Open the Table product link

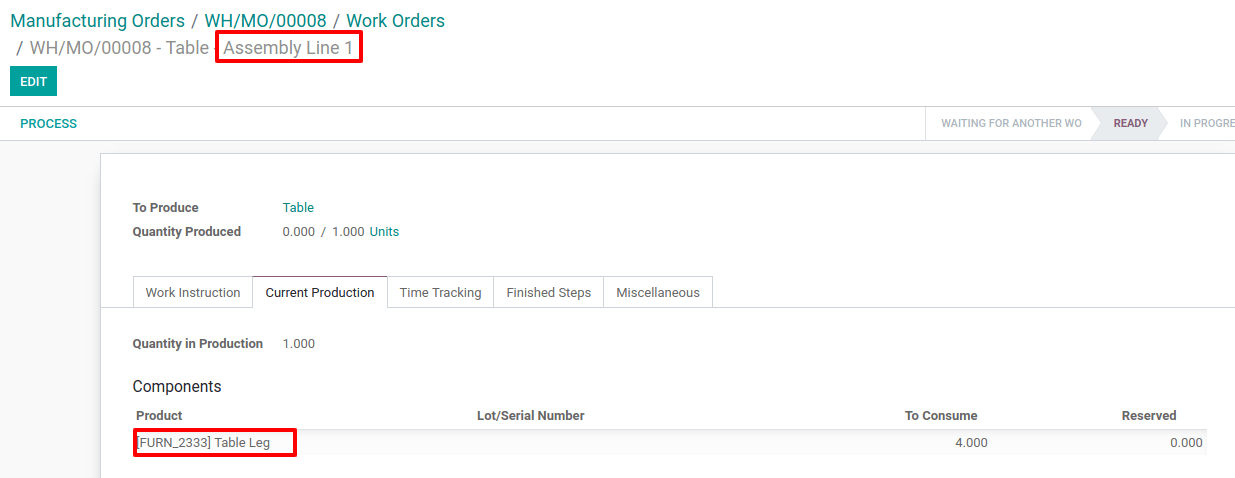pyautogui.click(x=298, y=208)
